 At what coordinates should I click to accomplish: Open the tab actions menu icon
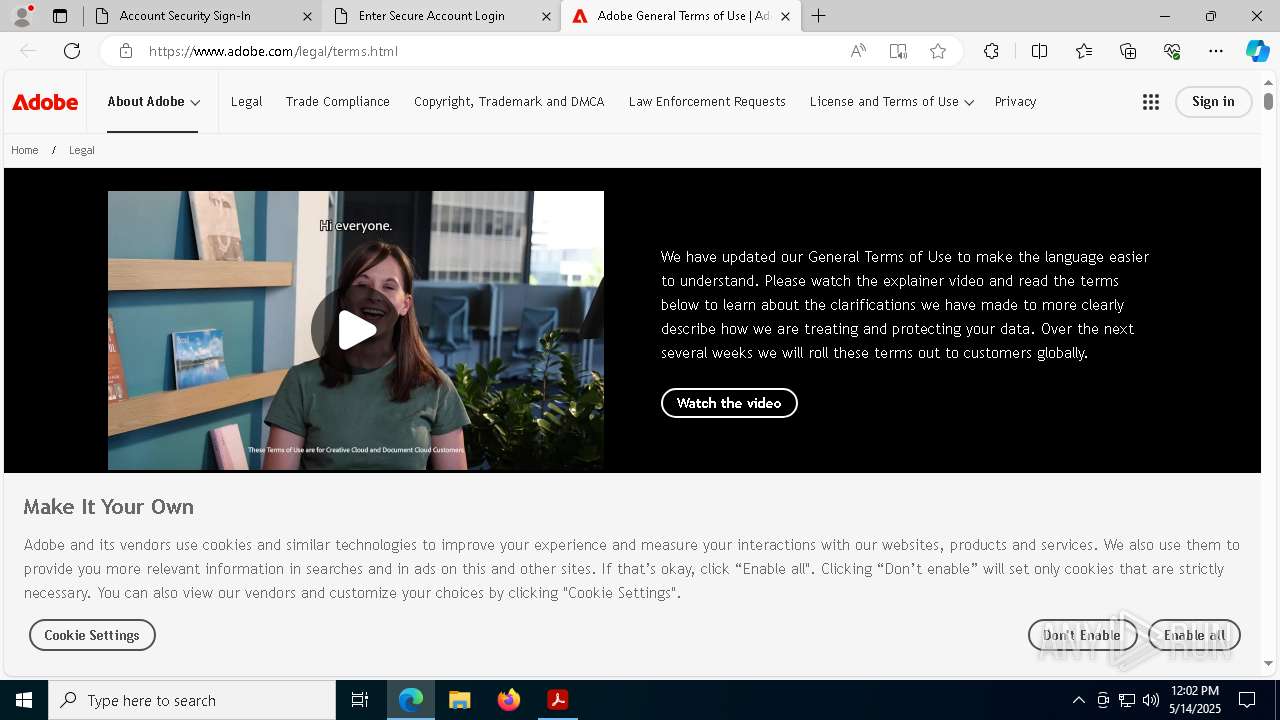click(60, 16)
